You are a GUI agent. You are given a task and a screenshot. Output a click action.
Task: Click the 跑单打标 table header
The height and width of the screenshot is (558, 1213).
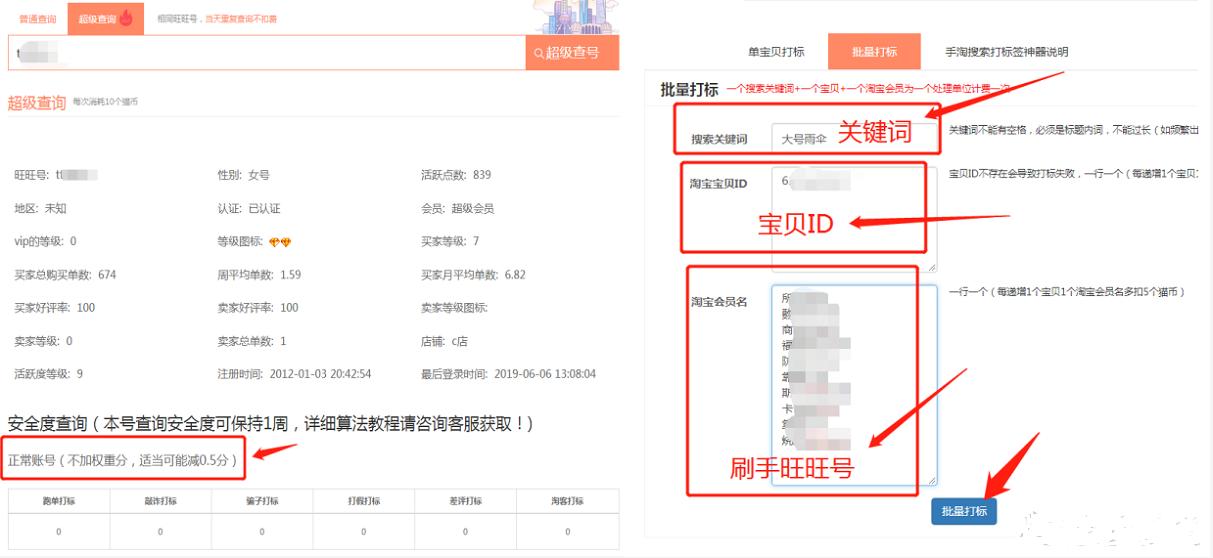coord(58,501)
